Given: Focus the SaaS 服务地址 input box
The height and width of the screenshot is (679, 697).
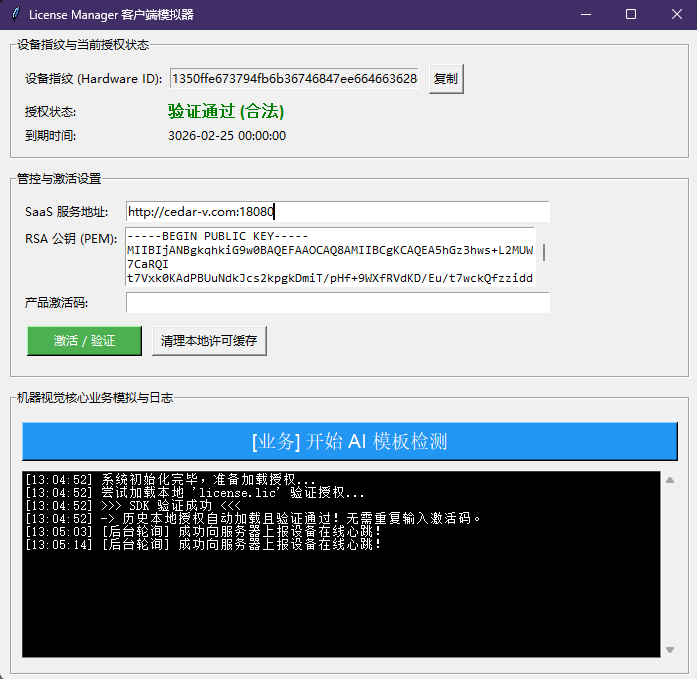Looking at the screenshot, I should 337,212.
